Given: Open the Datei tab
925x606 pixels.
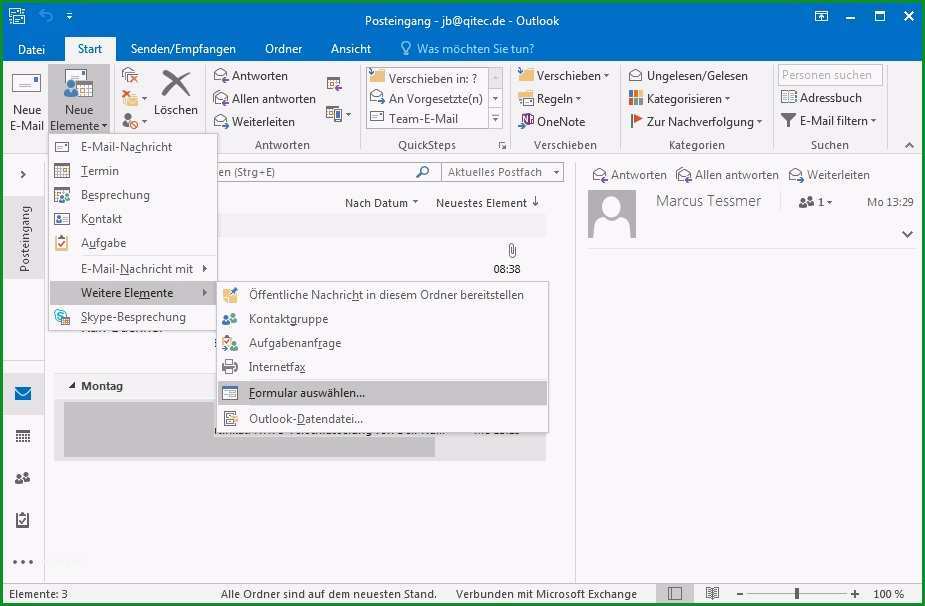Looking at the screenshot, I should tap(31, 49).
